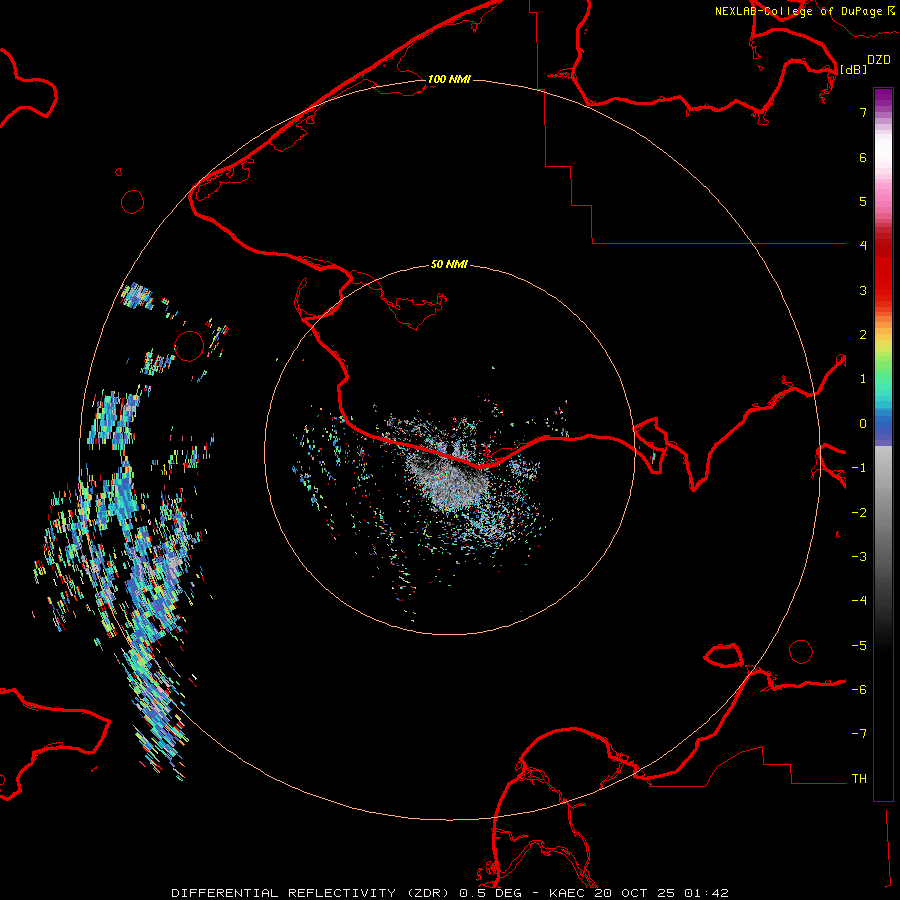Click the 0 value on the color scale
Viewport: 900px width, 900px height.
click(863, 424)
